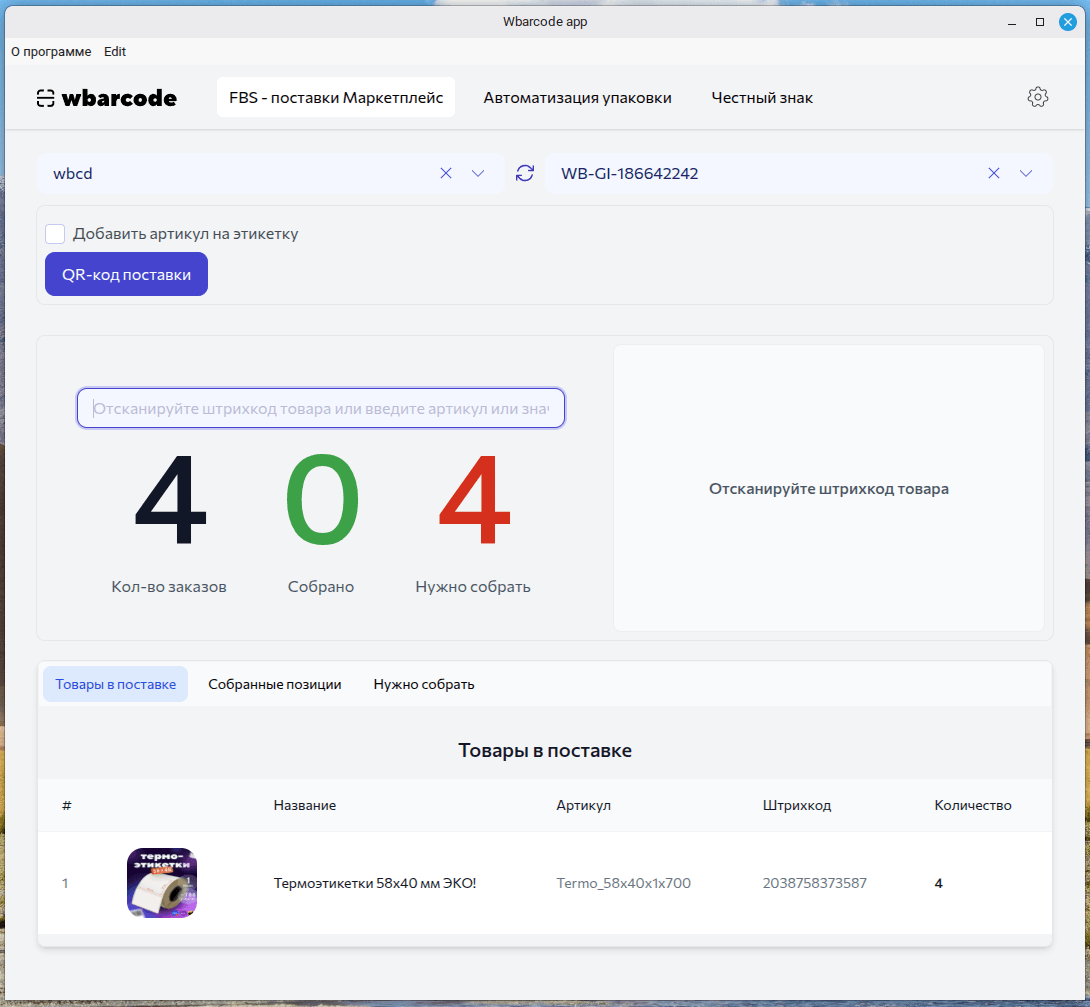Open row details via the 1 link
The image size is (1090, 1007).
point(65,883)
